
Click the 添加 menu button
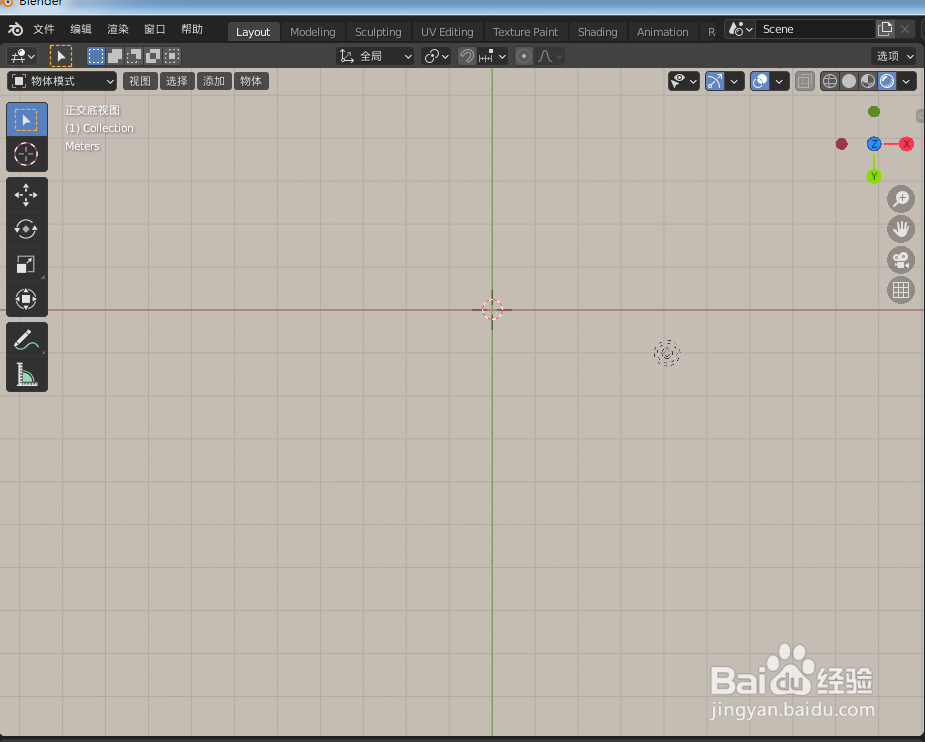(x=213, y=81)
